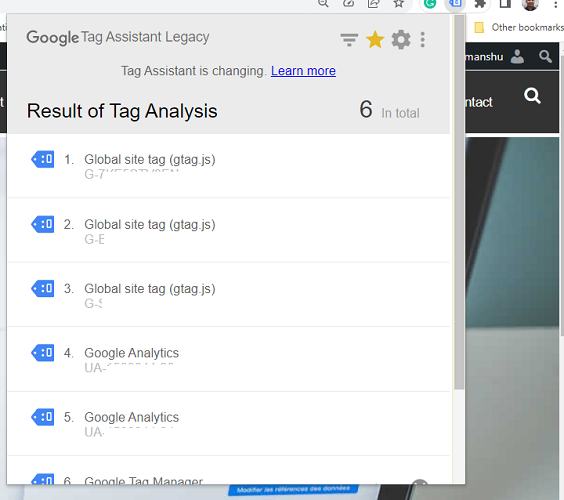Viewport: 564px width, 500px height.
Task: Click the Grammarly extension icon
Action: tap(430, 4)
